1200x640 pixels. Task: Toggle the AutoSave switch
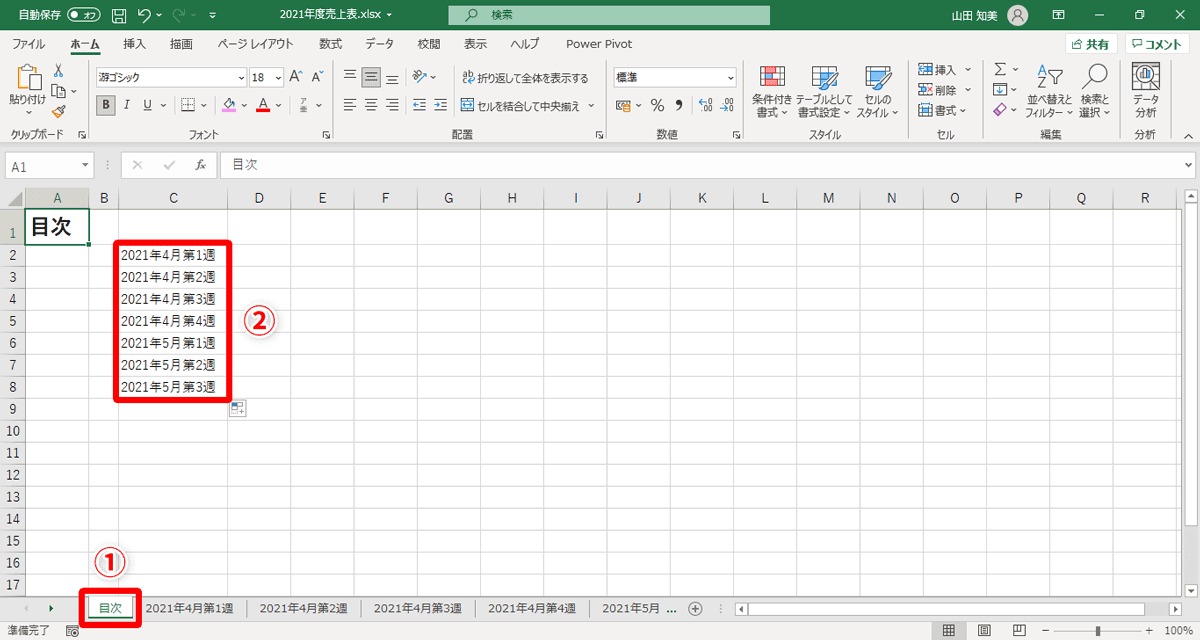click(x=84, y=15)
